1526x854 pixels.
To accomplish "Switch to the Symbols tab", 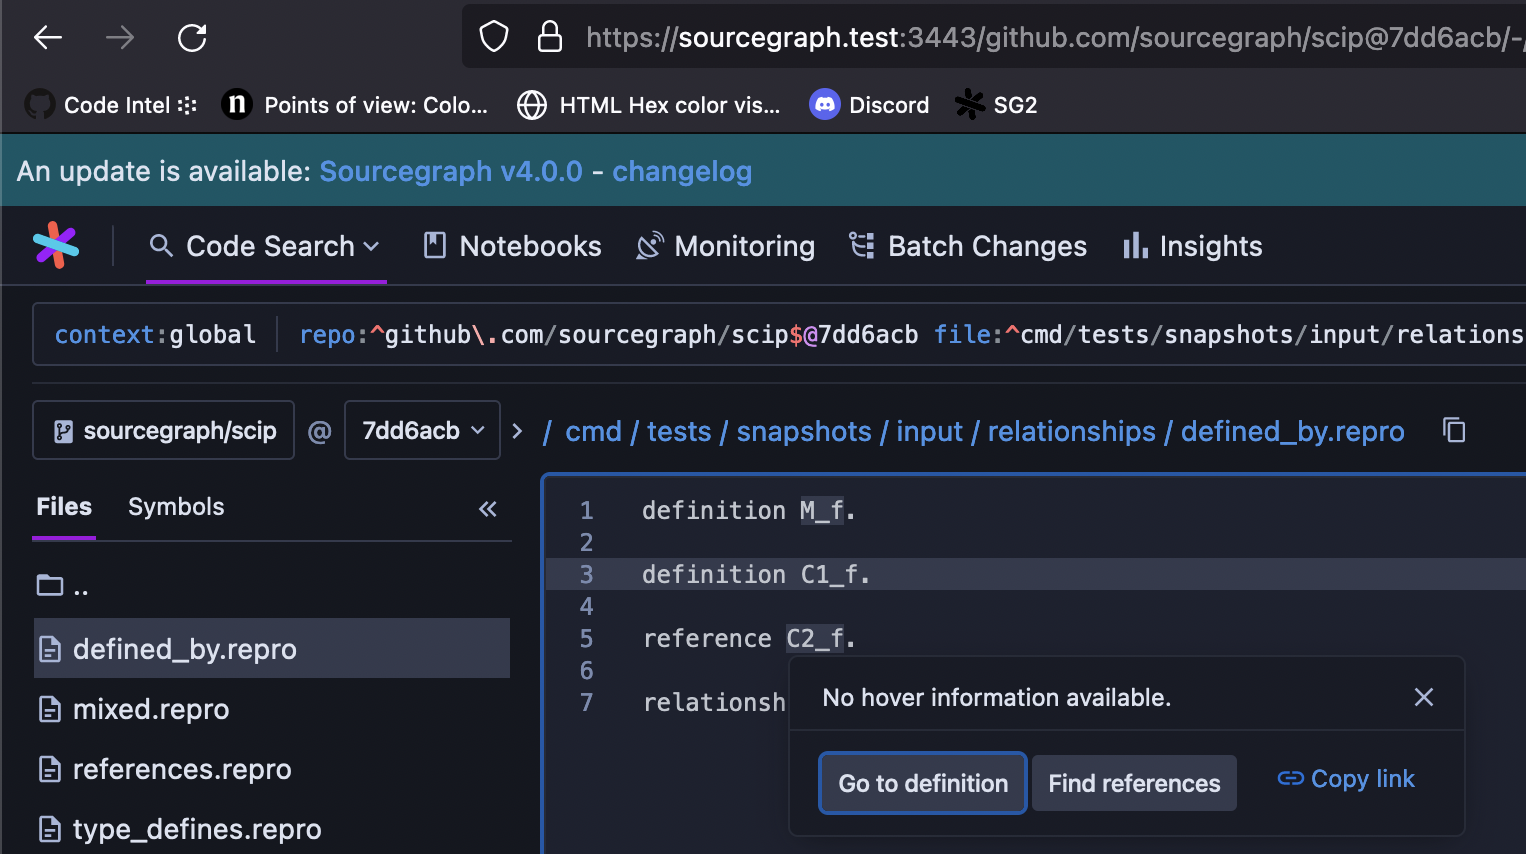I will coord(176,507).
